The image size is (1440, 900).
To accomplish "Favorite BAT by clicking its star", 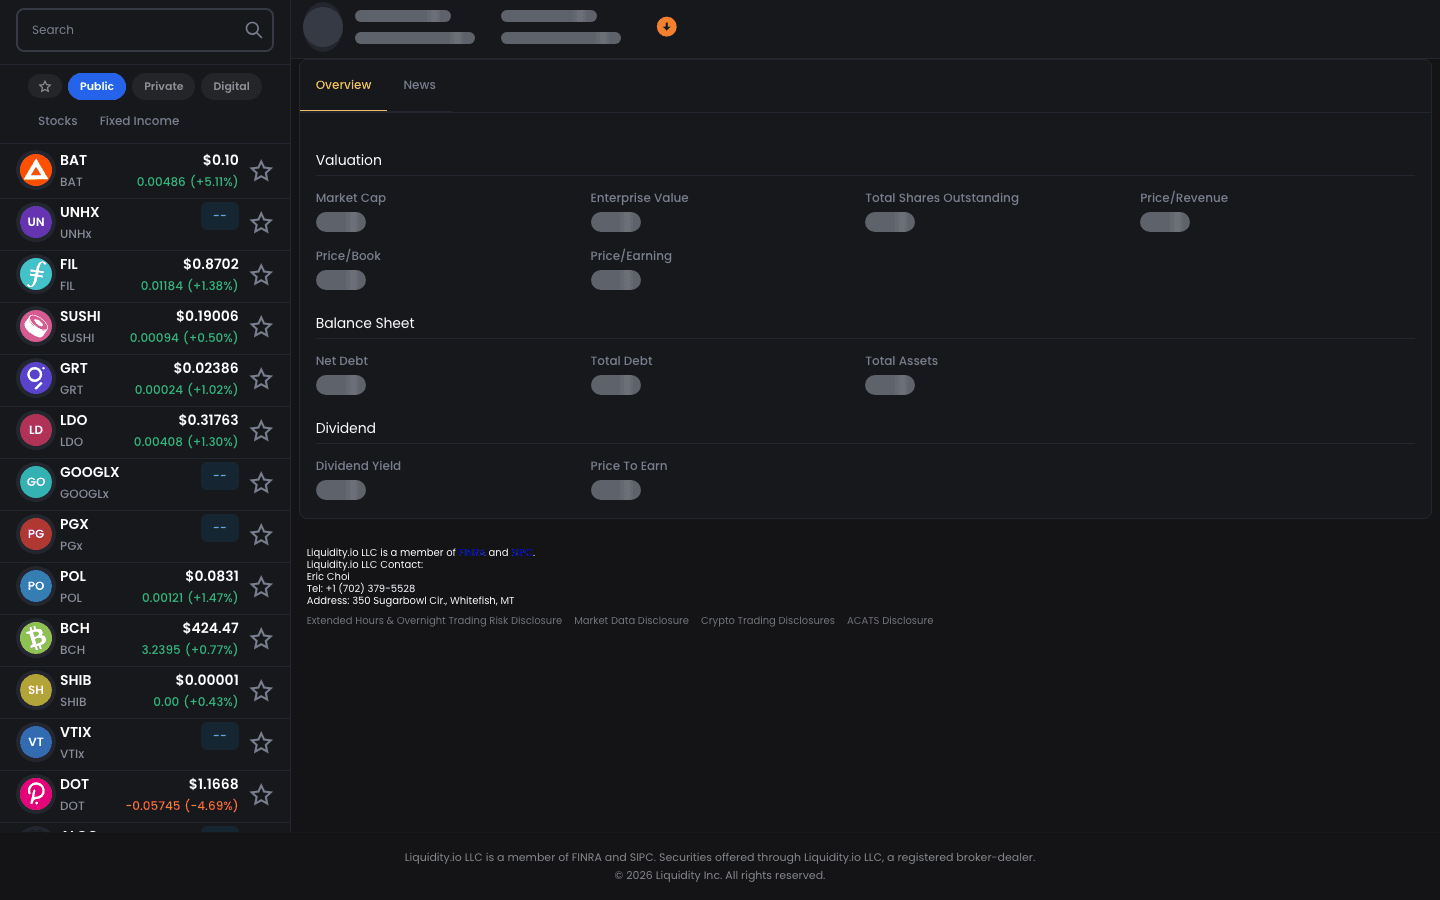I will coord(261,171).
